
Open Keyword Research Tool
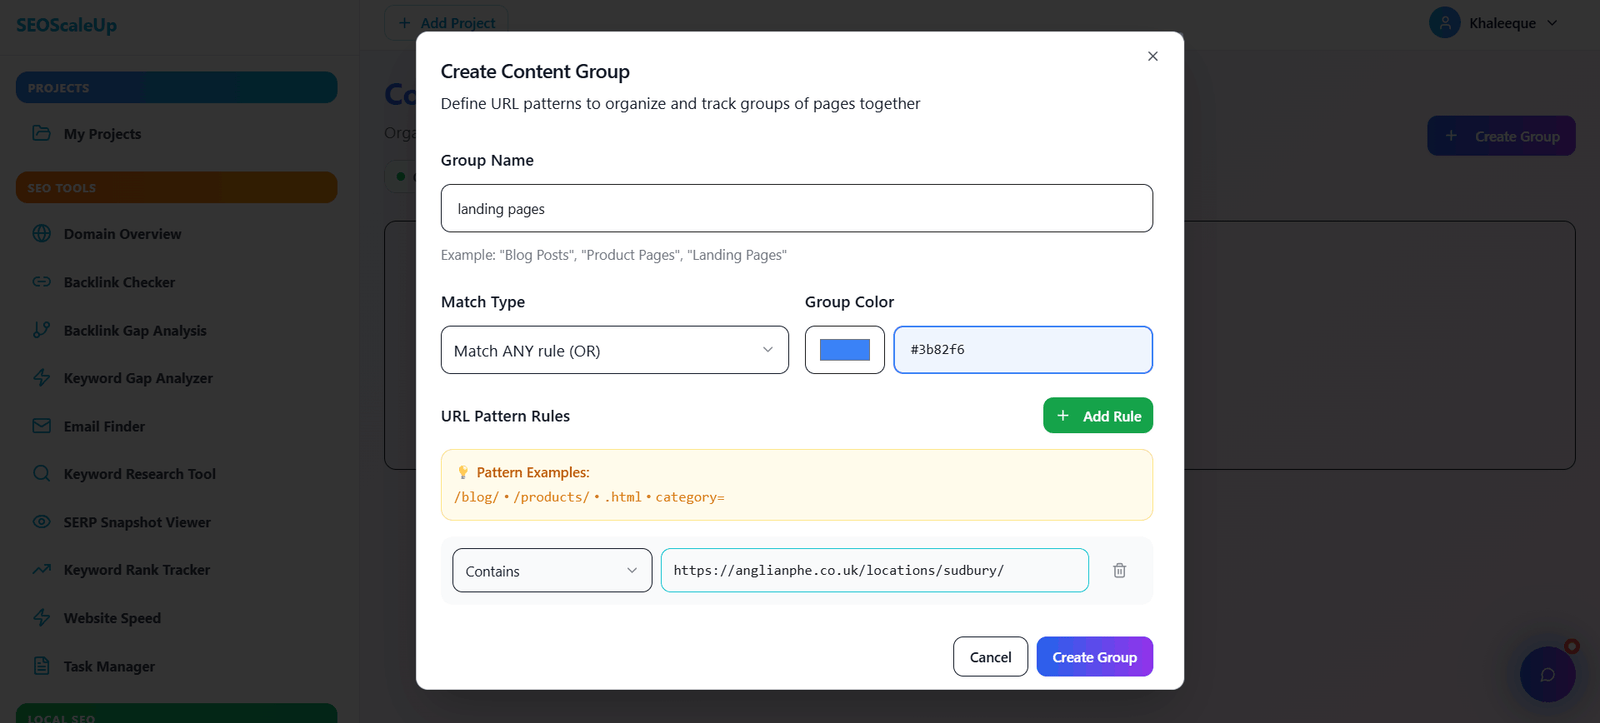140,474
